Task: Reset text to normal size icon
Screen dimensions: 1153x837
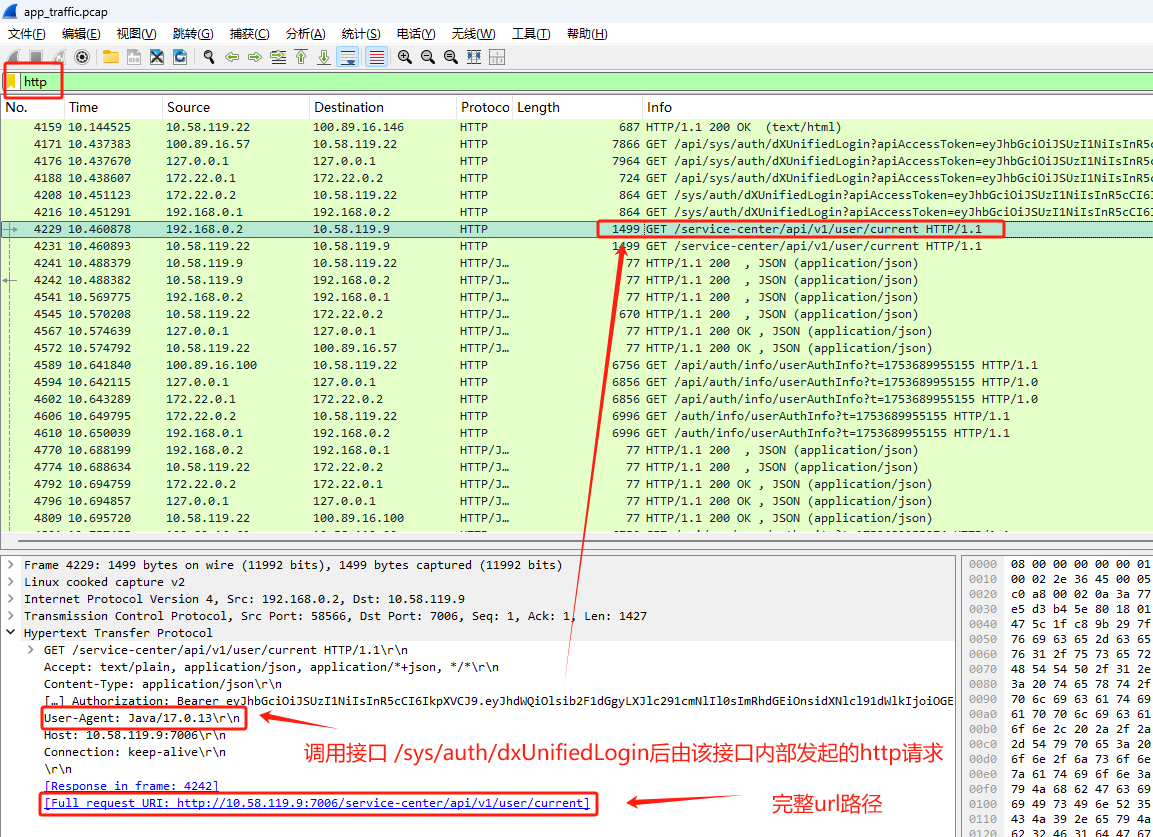Action: pos(451,57)
